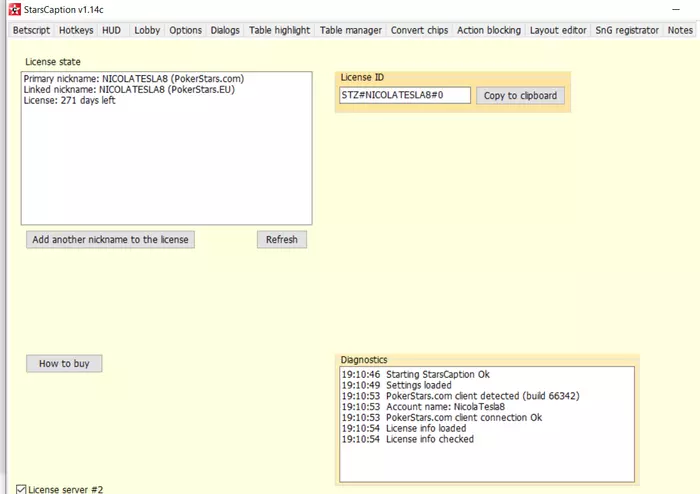Open the Betscript tab
This screenshot has width=700, height=494.
click(x=31, y=30)
